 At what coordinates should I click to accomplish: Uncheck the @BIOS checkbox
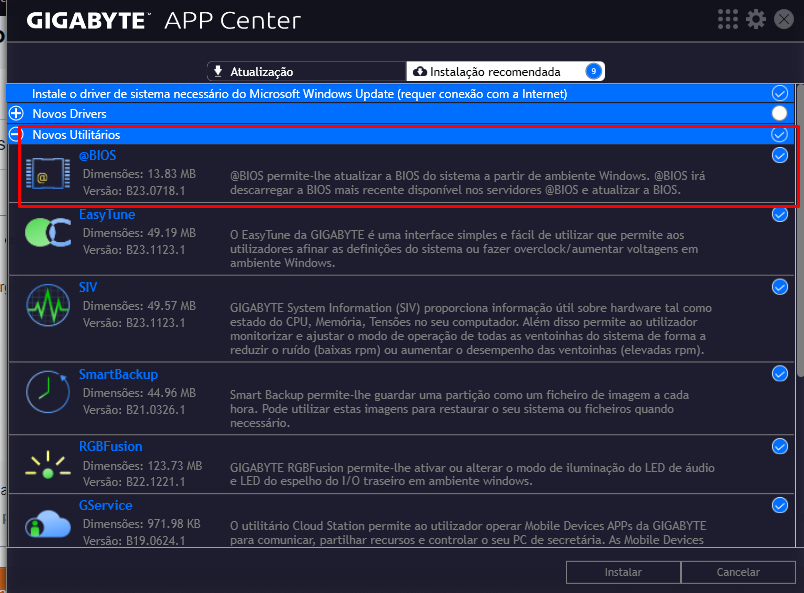(779, 155)
